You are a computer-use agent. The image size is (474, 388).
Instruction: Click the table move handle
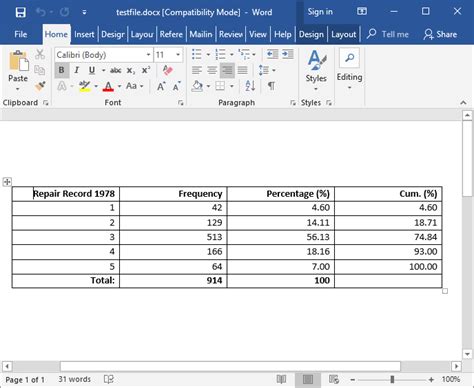point(7,182)
